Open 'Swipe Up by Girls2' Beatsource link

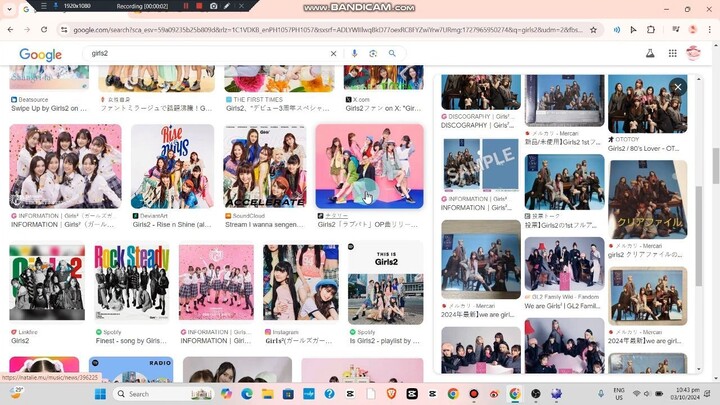coord(49,108)
